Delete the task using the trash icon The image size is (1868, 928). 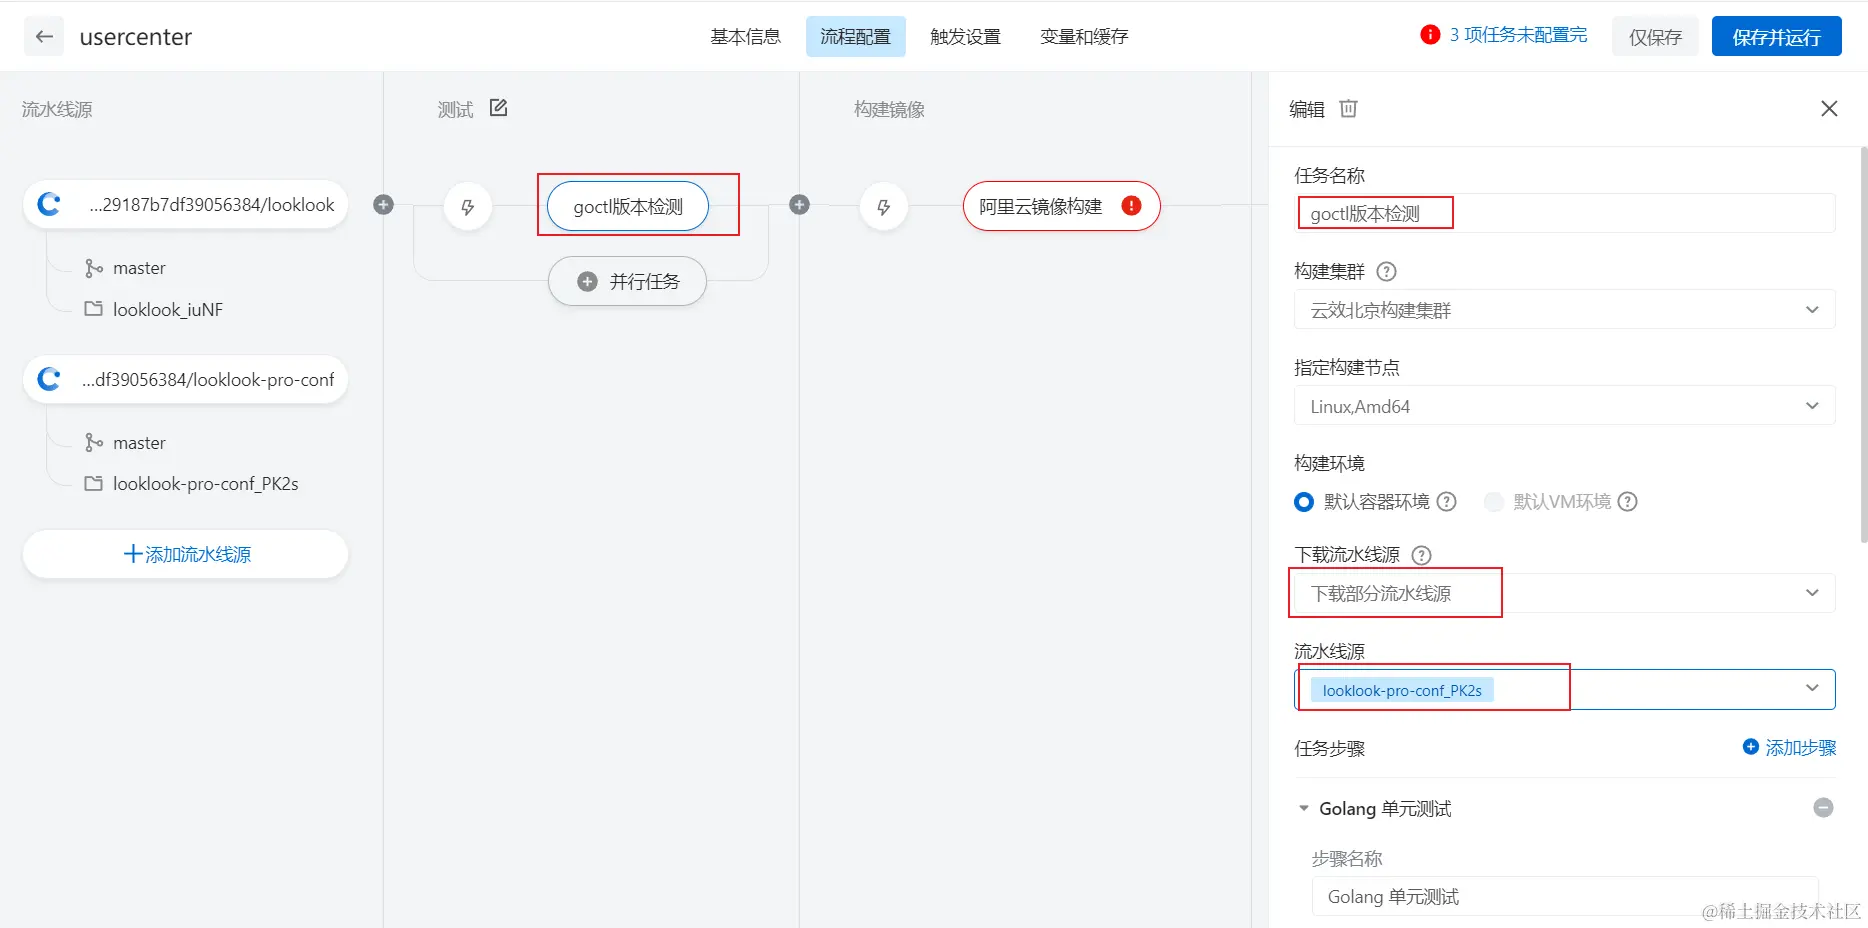1348,108
